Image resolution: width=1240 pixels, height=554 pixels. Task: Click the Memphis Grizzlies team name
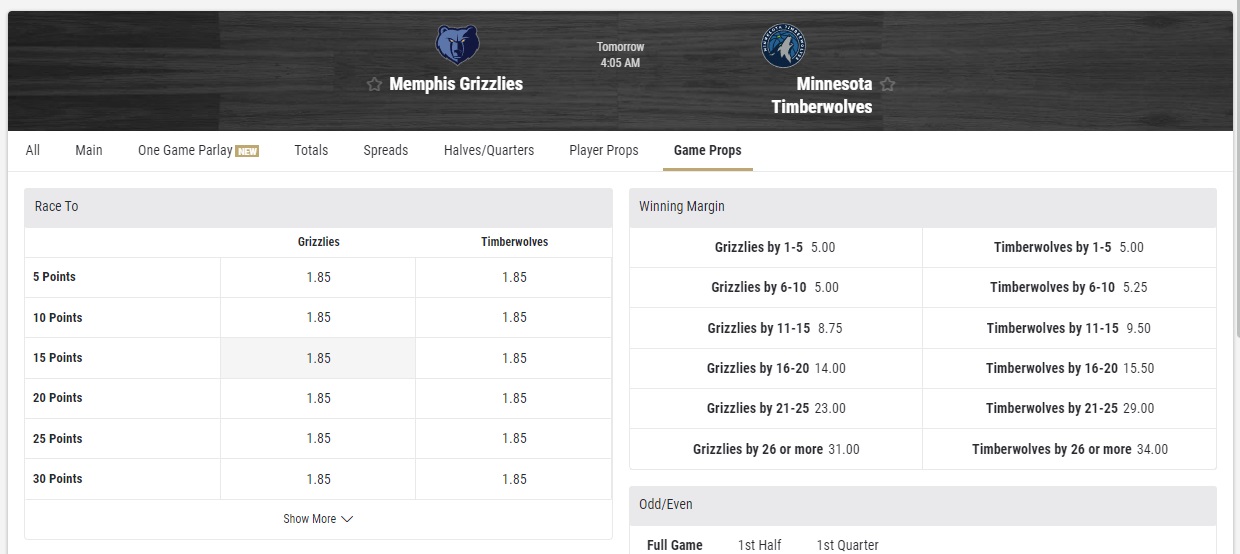pyautogui.click(x=456, y=84)
